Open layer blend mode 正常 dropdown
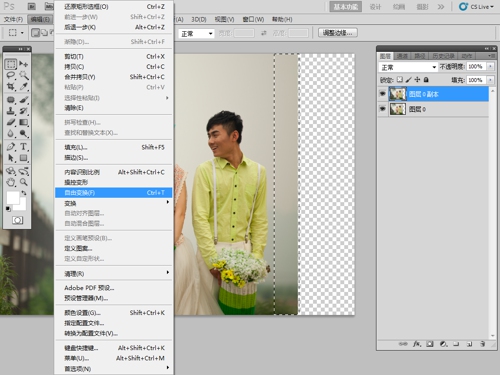The image size is (500, 375). [x=408, y=67]
